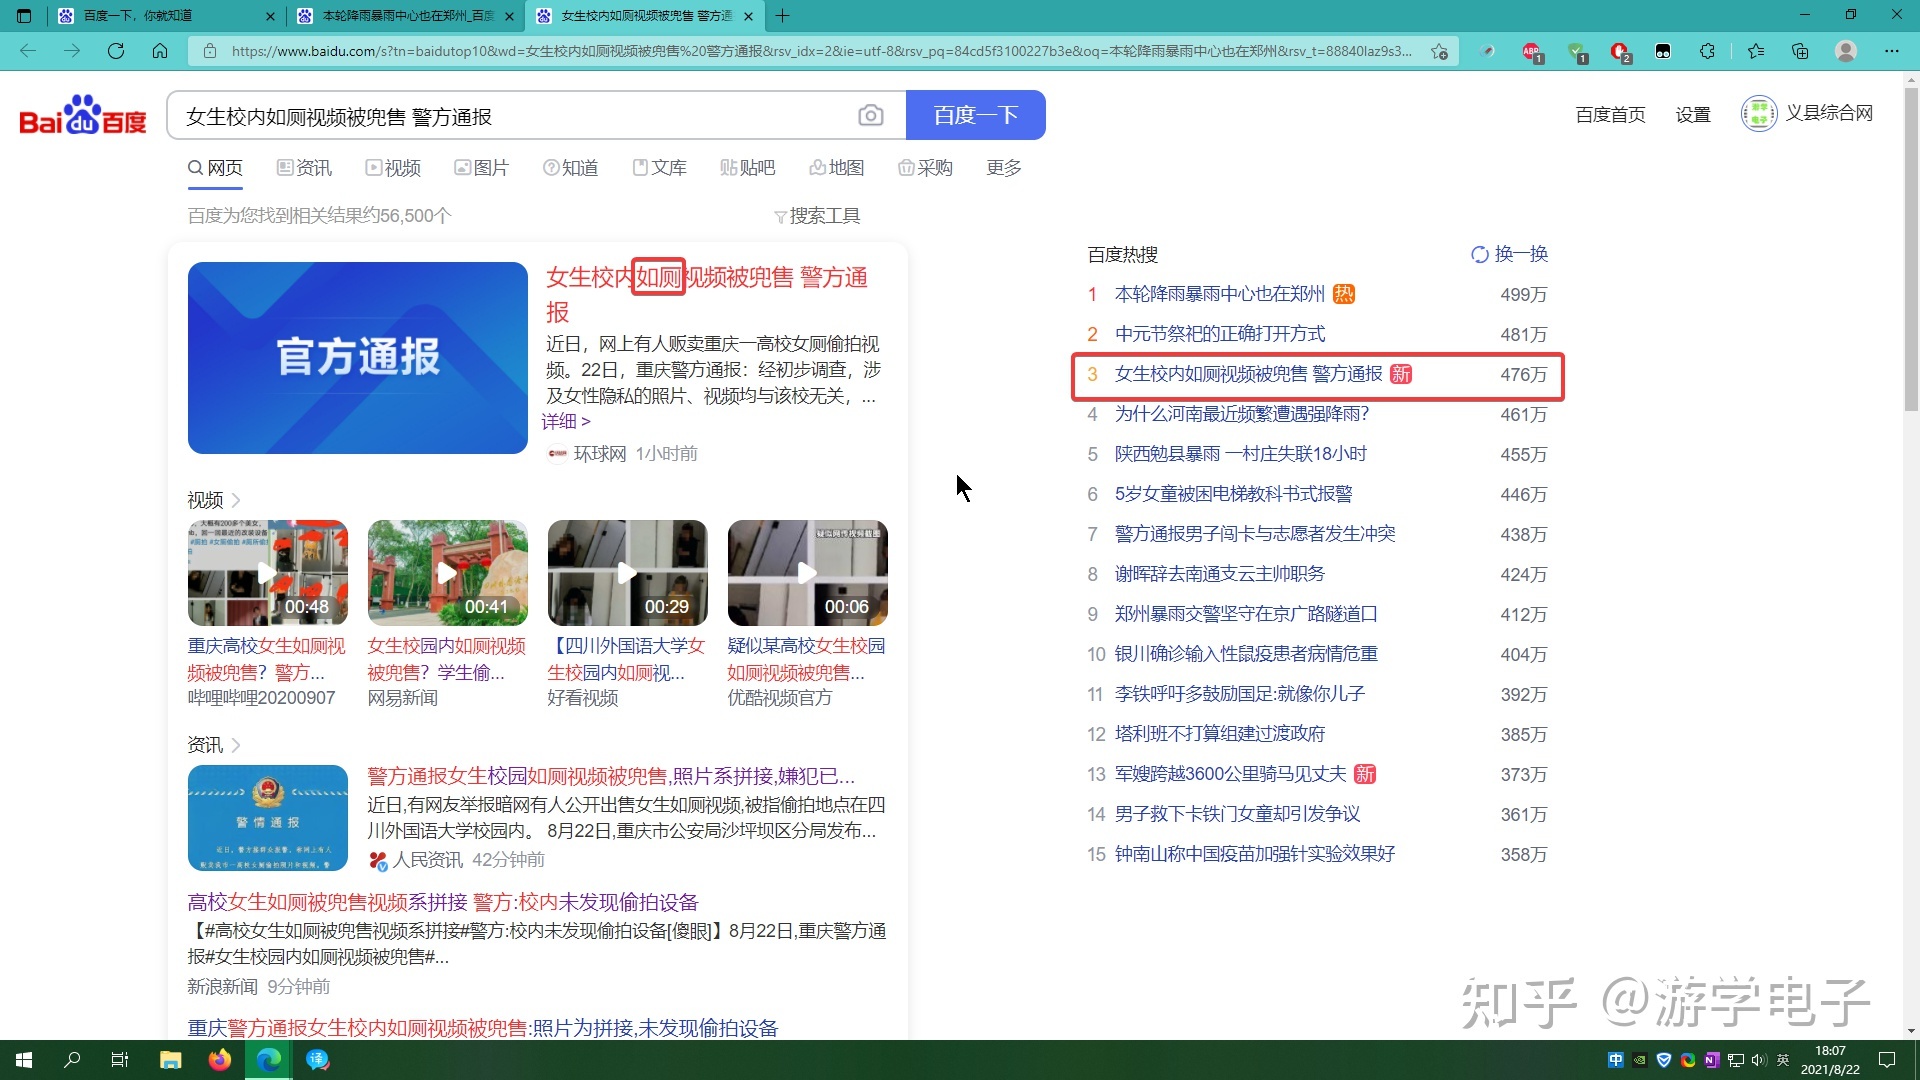Open hot search 谢晖辞去南通支云主帅职务

click(1219, 574)
